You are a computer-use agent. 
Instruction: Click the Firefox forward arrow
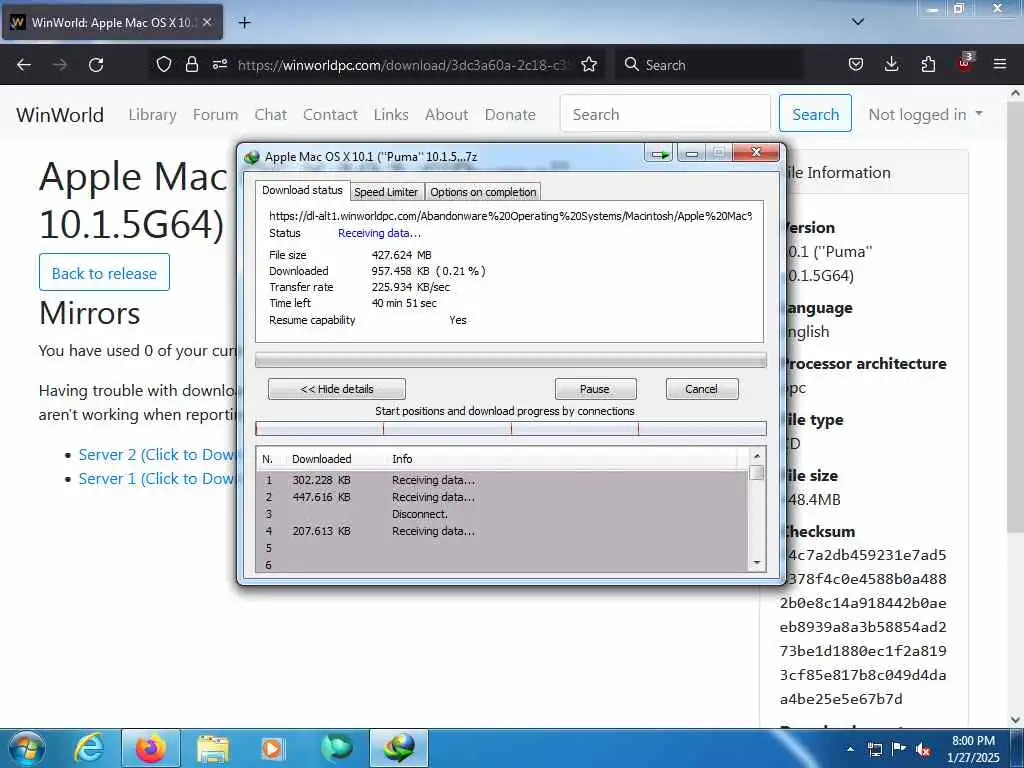point(60,65)
